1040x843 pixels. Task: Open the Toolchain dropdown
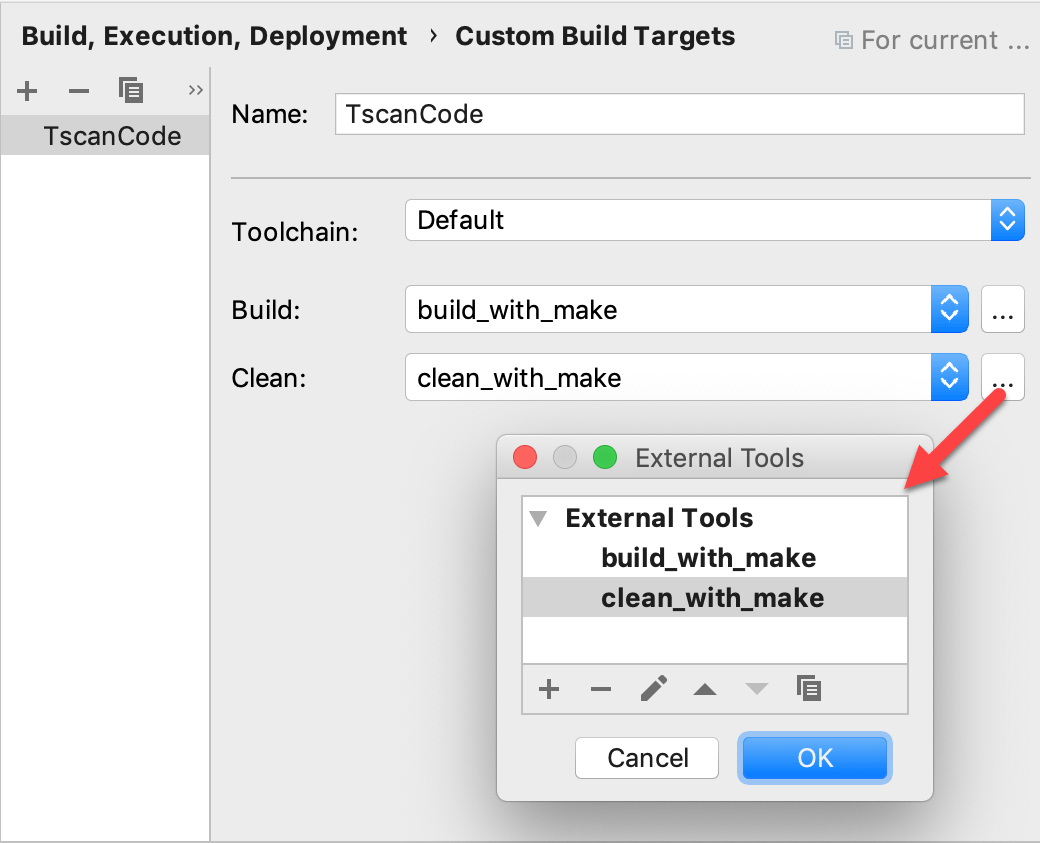[1008, 220]
